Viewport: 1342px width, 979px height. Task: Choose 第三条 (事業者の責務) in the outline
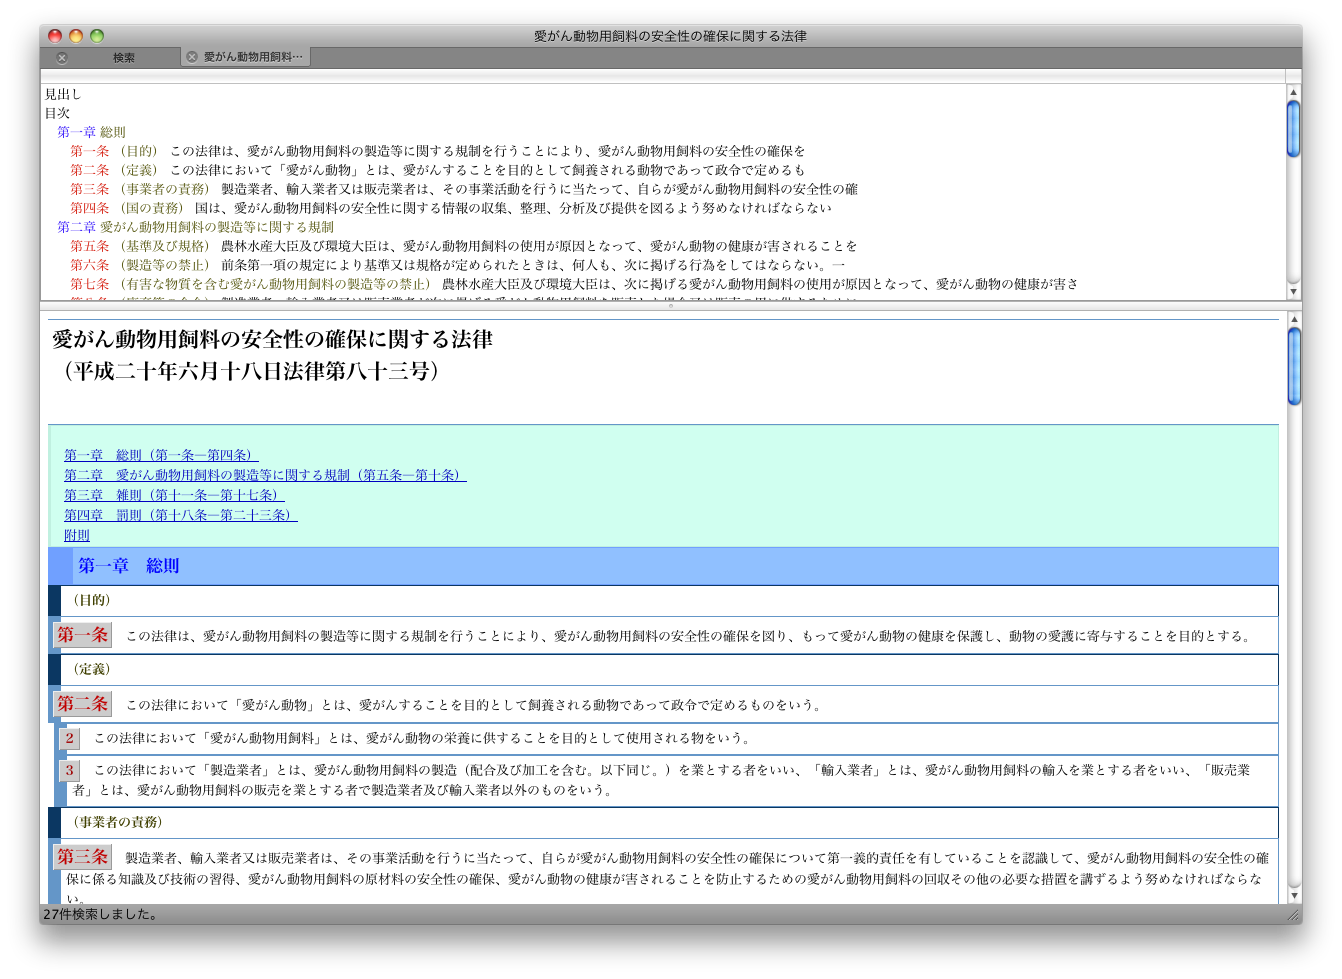(139, 189)
